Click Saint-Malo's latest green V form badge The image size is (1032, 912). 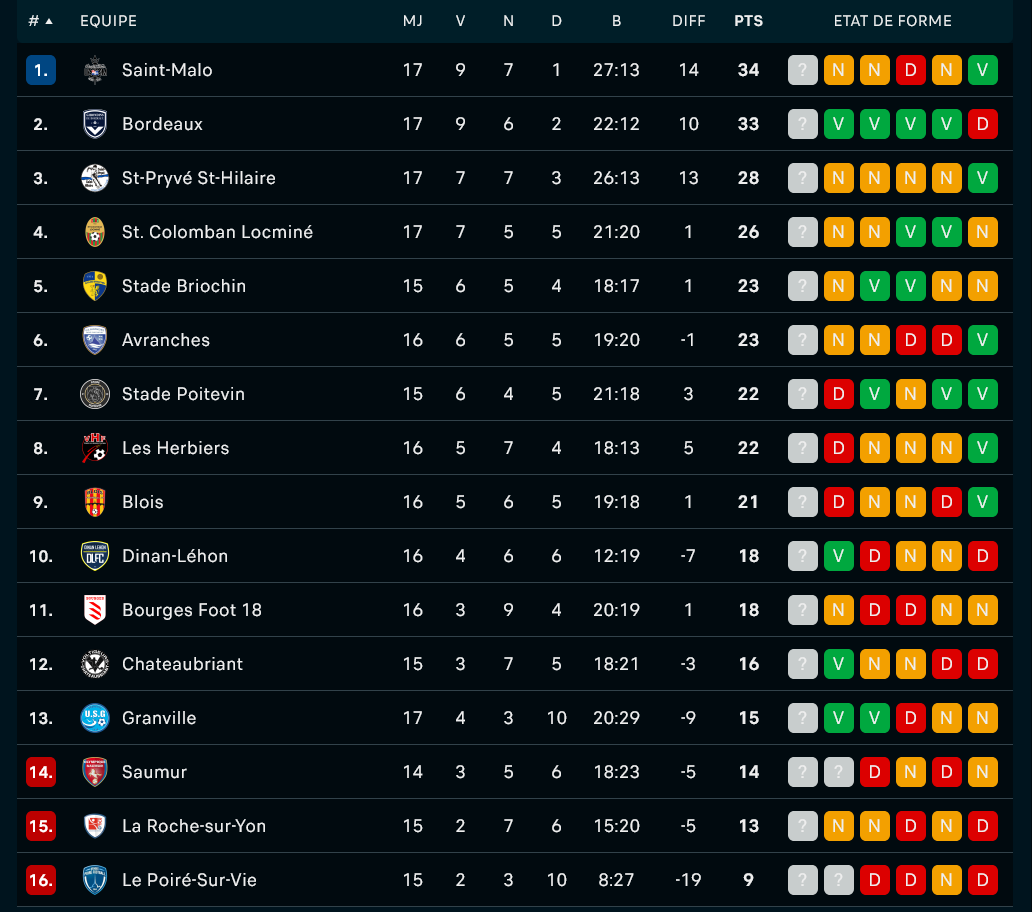tap(983, 70)
